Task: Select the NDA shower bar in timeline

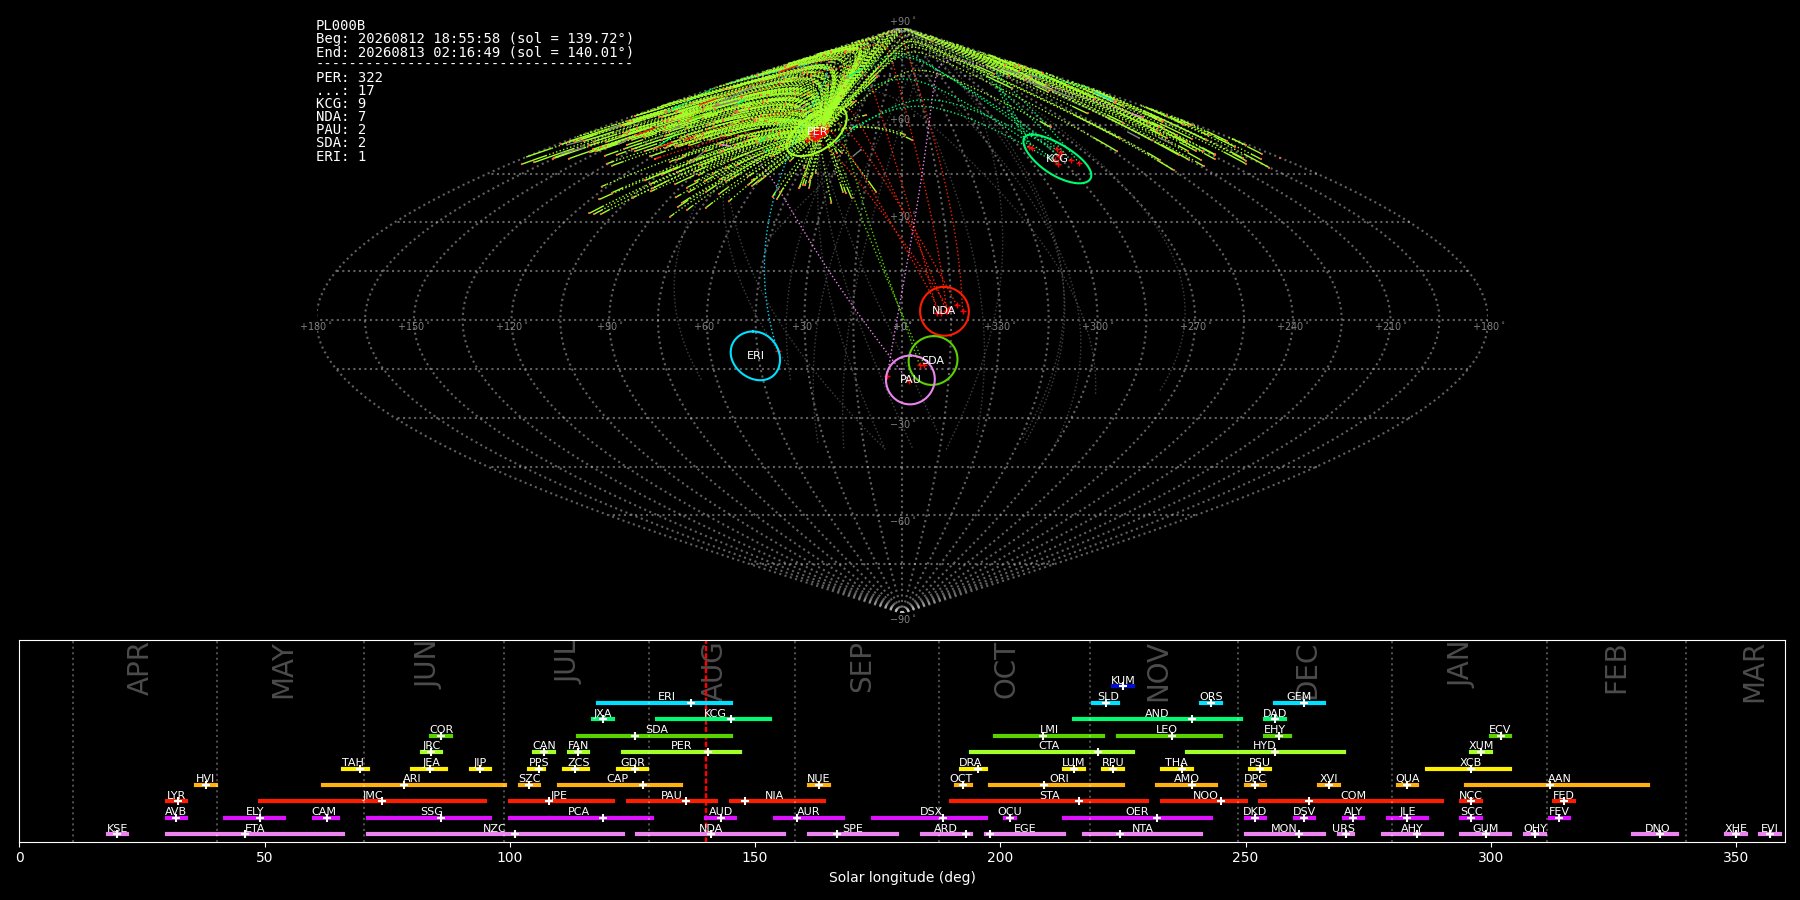Action: [x=710, y=834]
